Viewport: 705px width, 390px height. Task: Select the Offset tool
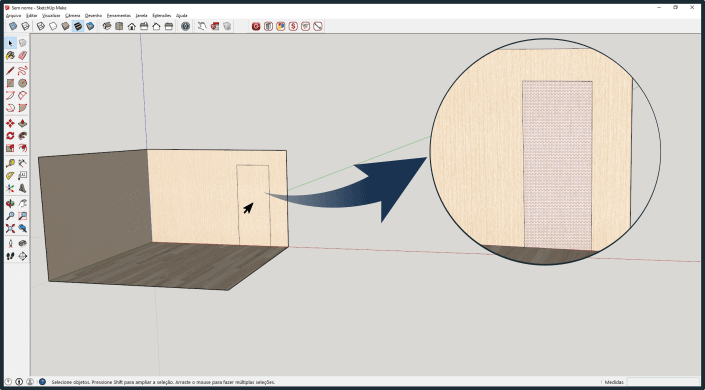22,148
